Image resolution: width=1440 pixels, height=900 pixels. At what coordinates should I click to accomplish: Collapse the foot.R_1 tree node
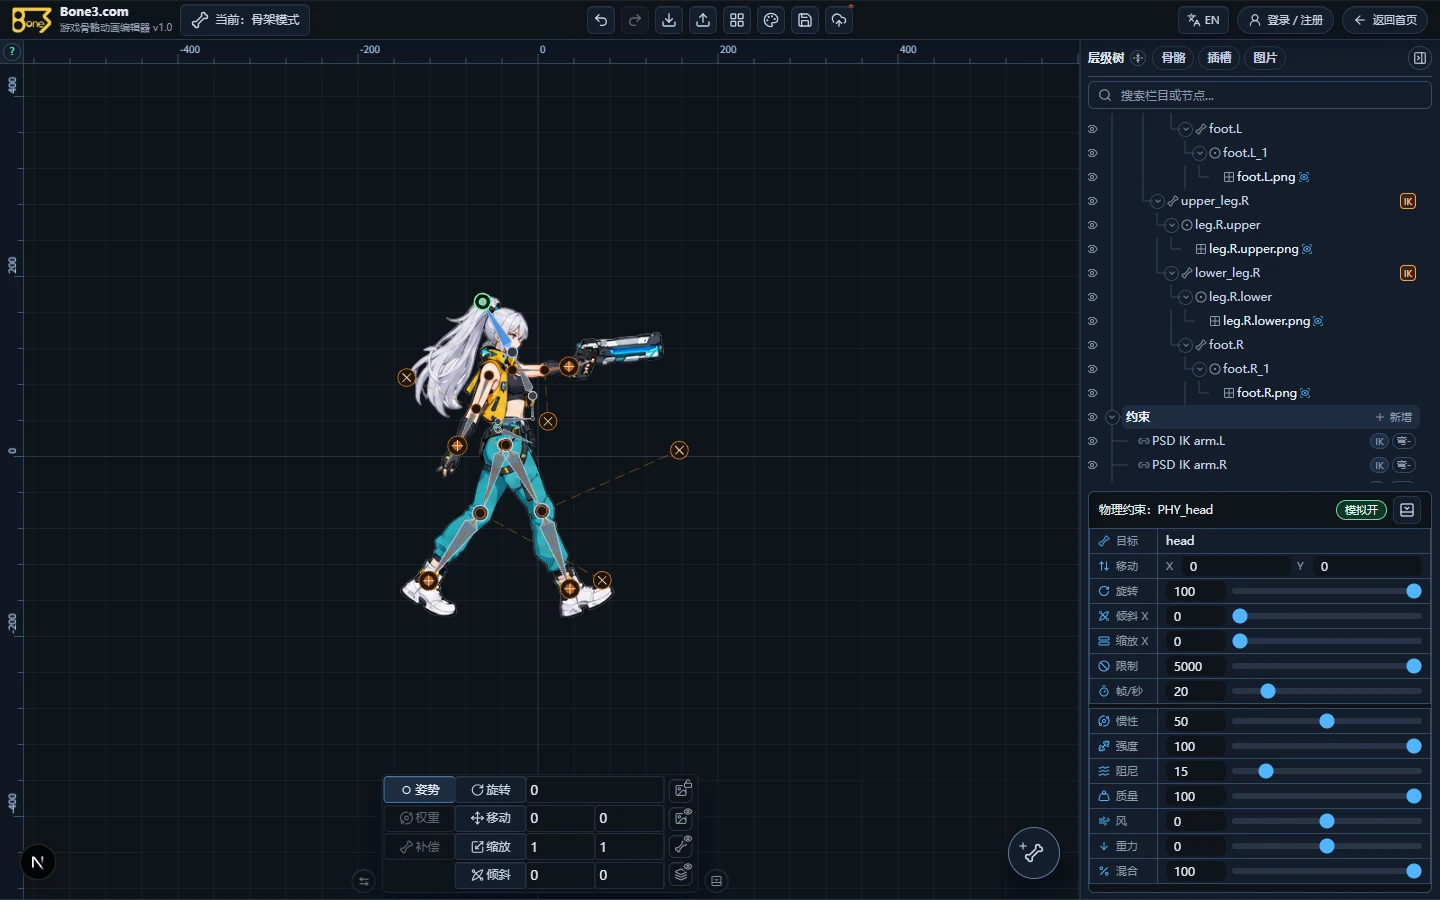[1199, 369]
